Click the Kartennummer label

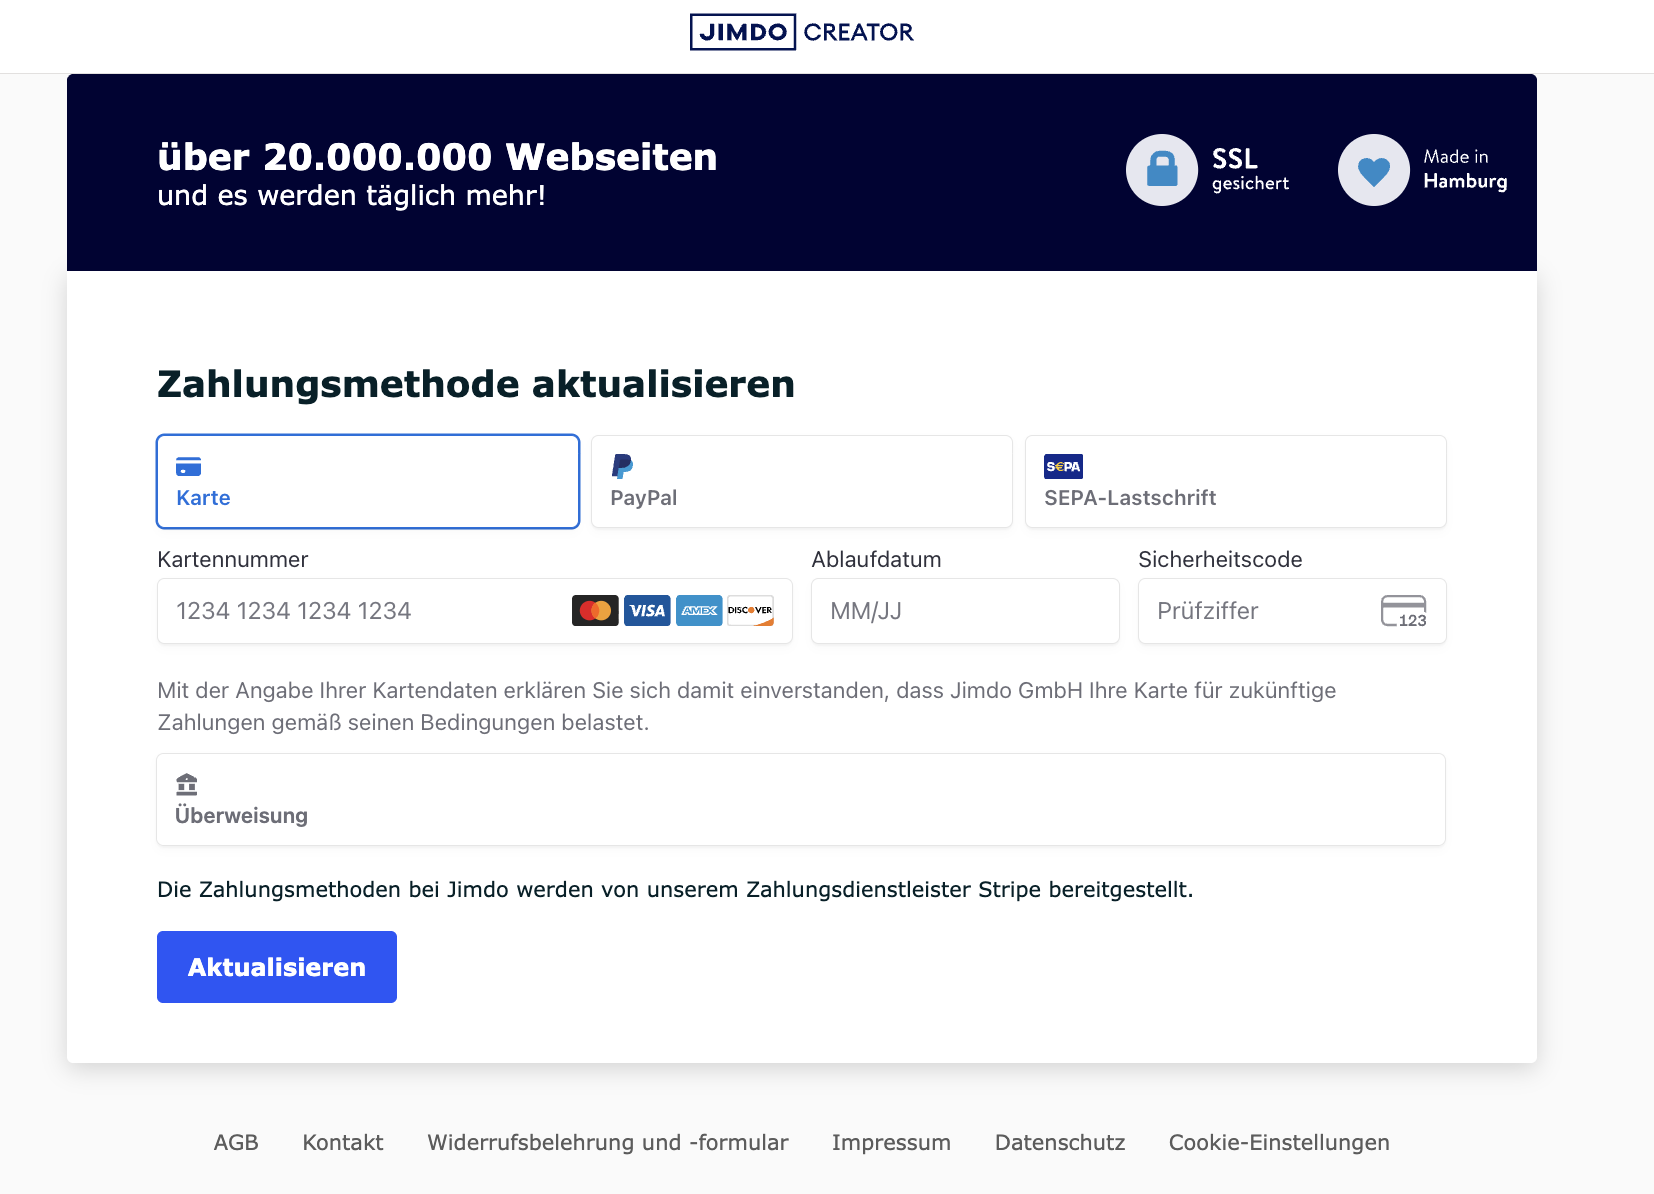point(232,559)
